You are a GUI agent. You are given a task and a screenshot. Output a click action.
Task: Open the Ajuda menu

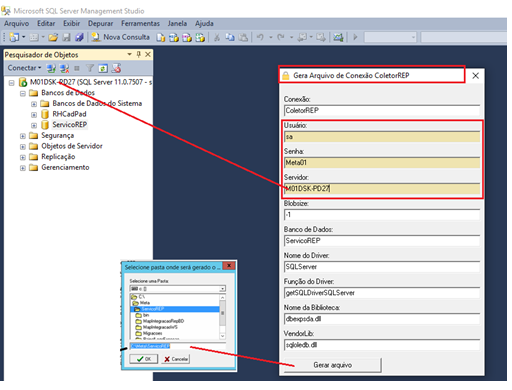point(204,24)
